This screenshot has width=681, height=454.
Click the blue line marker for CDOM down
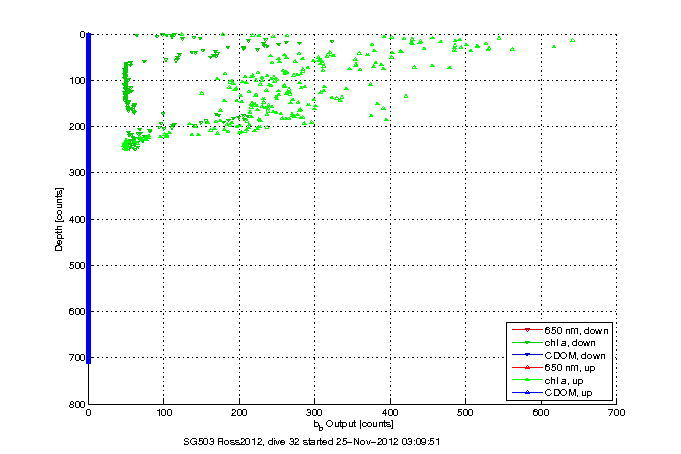click(x=527, y=355)
